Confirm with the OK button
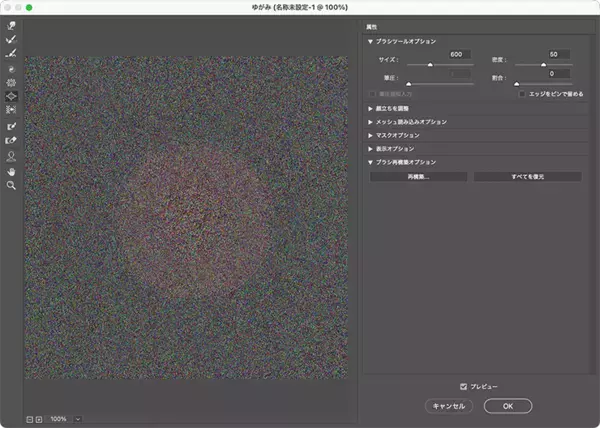The width and height of the screenshot is (600, 428). pyautogui.click(x=508, y=406)
